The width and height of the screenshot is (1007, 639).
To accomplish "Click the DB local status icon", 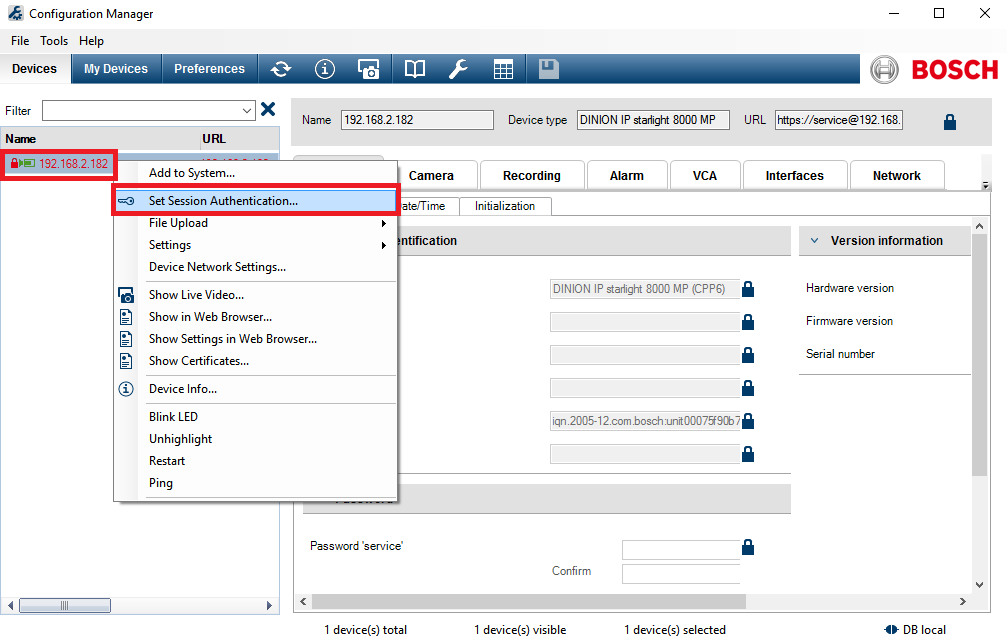I will [x=891, y=629].
